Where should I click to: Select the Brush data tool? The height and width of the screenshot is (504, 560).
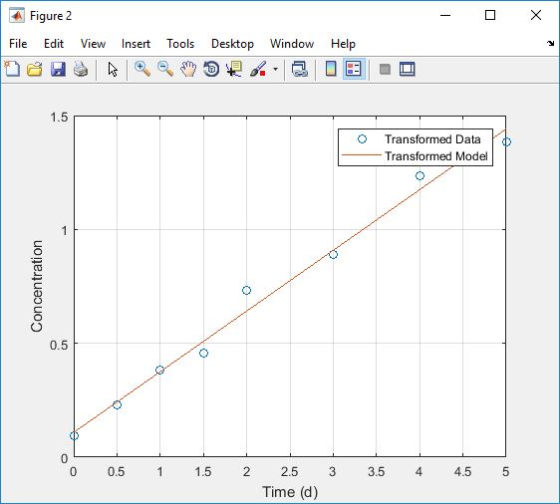coord(258,69)
